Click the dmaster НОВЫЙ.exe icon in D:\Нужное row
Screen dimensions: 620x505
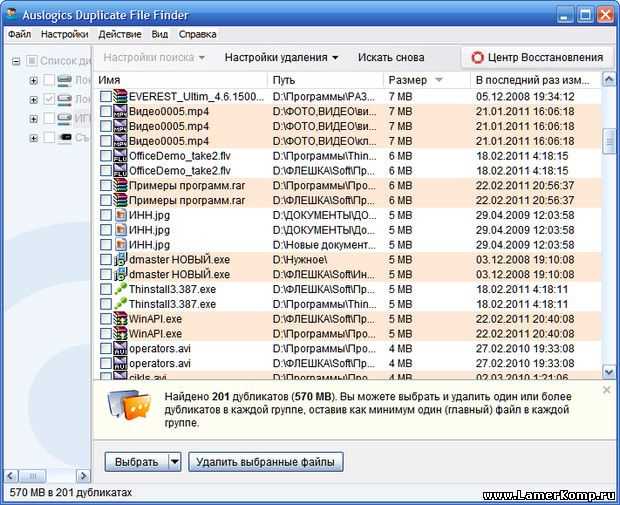tap(120, 259)
